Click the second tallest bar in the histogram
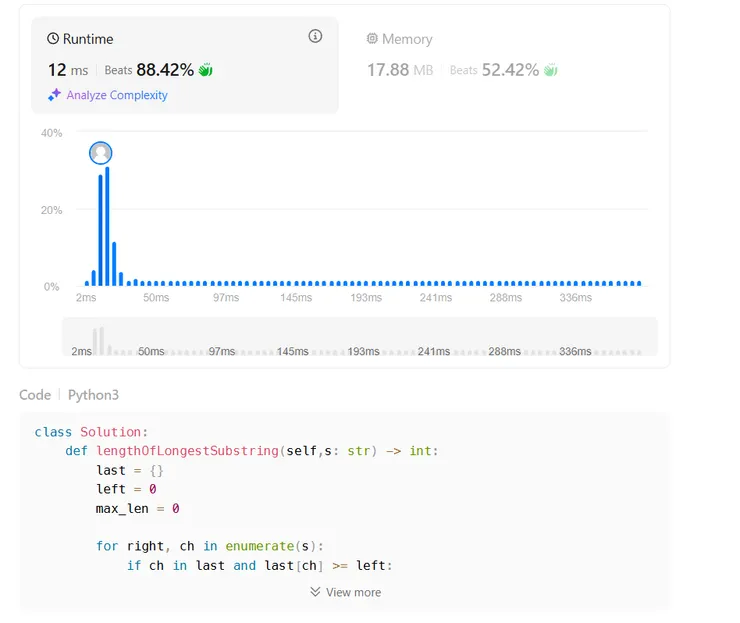 (x=100, y=232)
